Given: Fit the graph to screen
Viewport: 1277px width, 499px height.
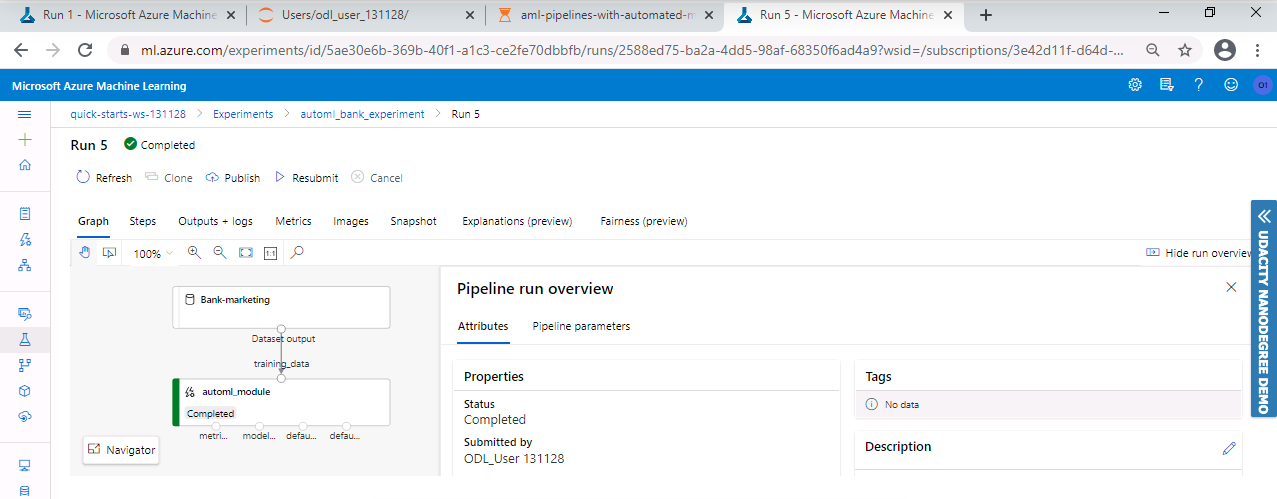Looking at the screenshot, I should coord(246,253).
